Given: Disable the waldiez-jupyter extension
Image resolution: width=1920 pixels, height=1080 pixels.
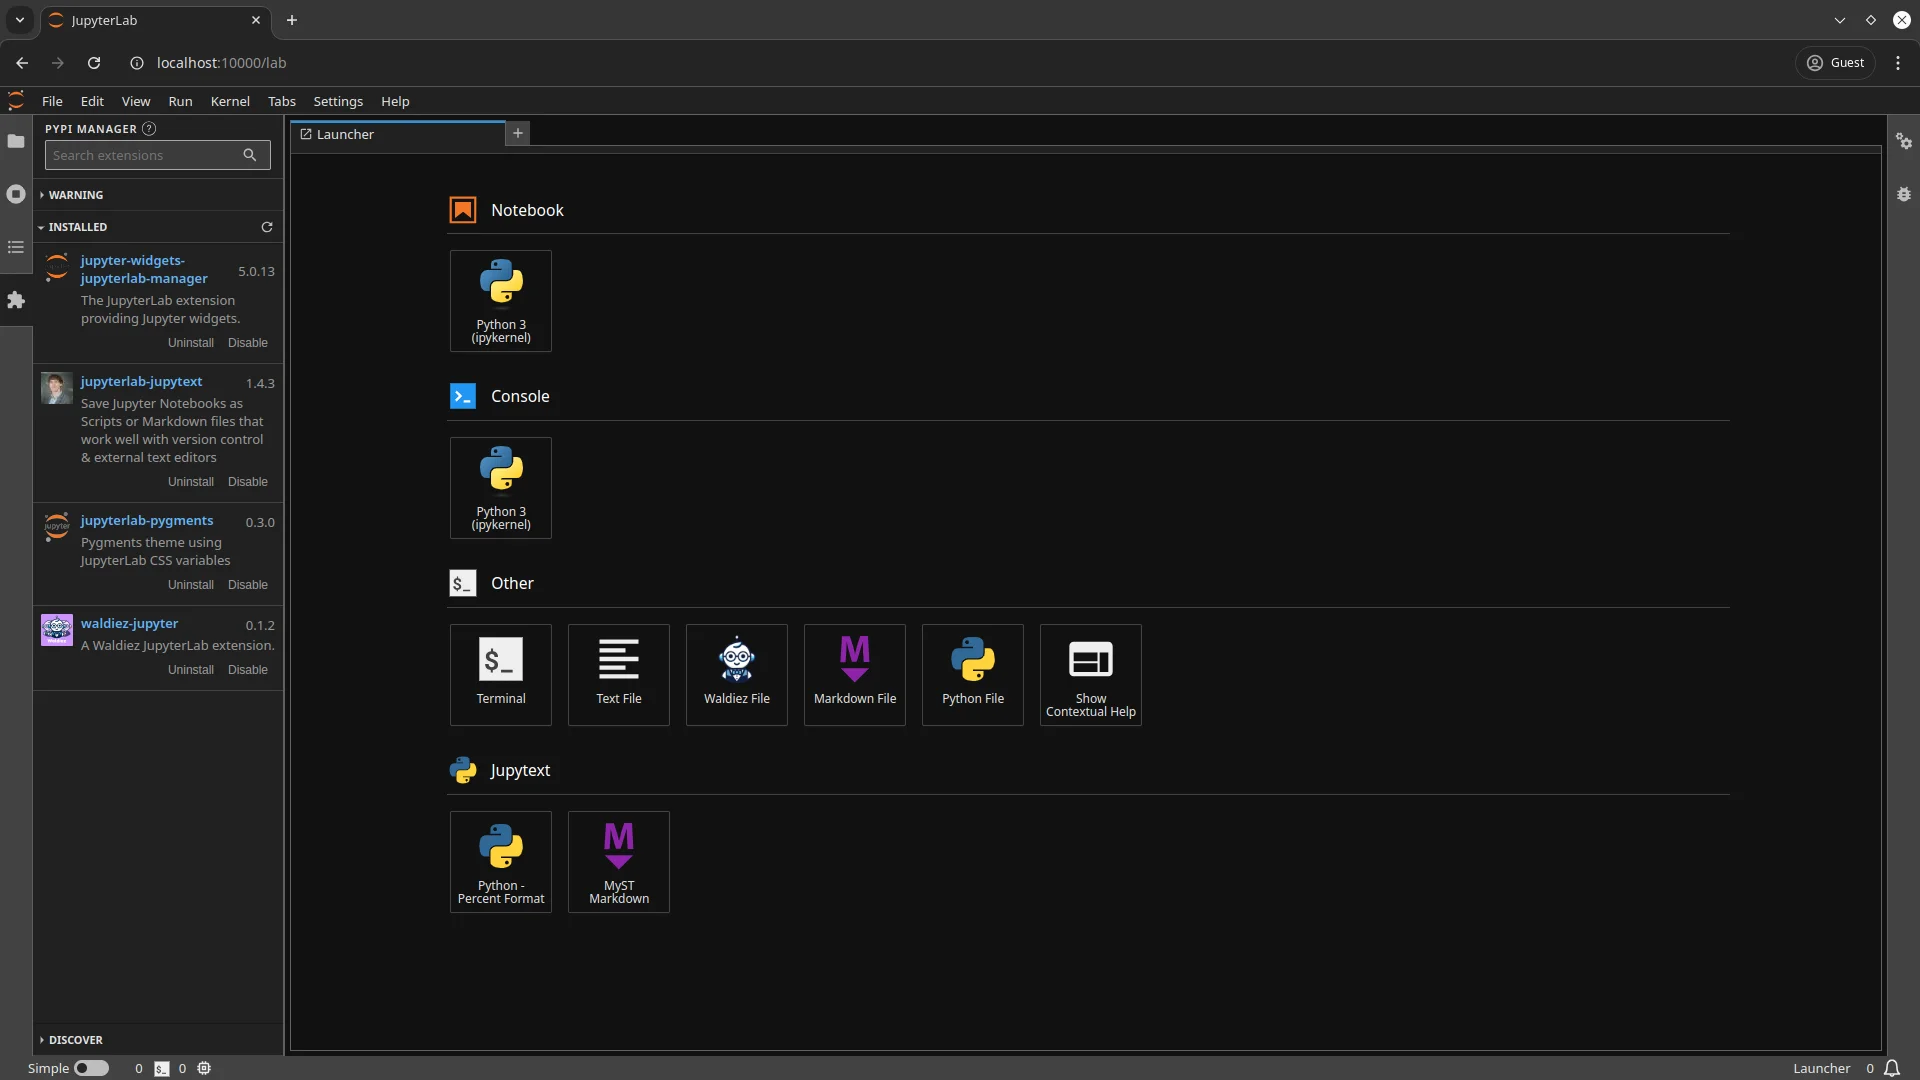Looking at the screenshot, I should 247,670.
